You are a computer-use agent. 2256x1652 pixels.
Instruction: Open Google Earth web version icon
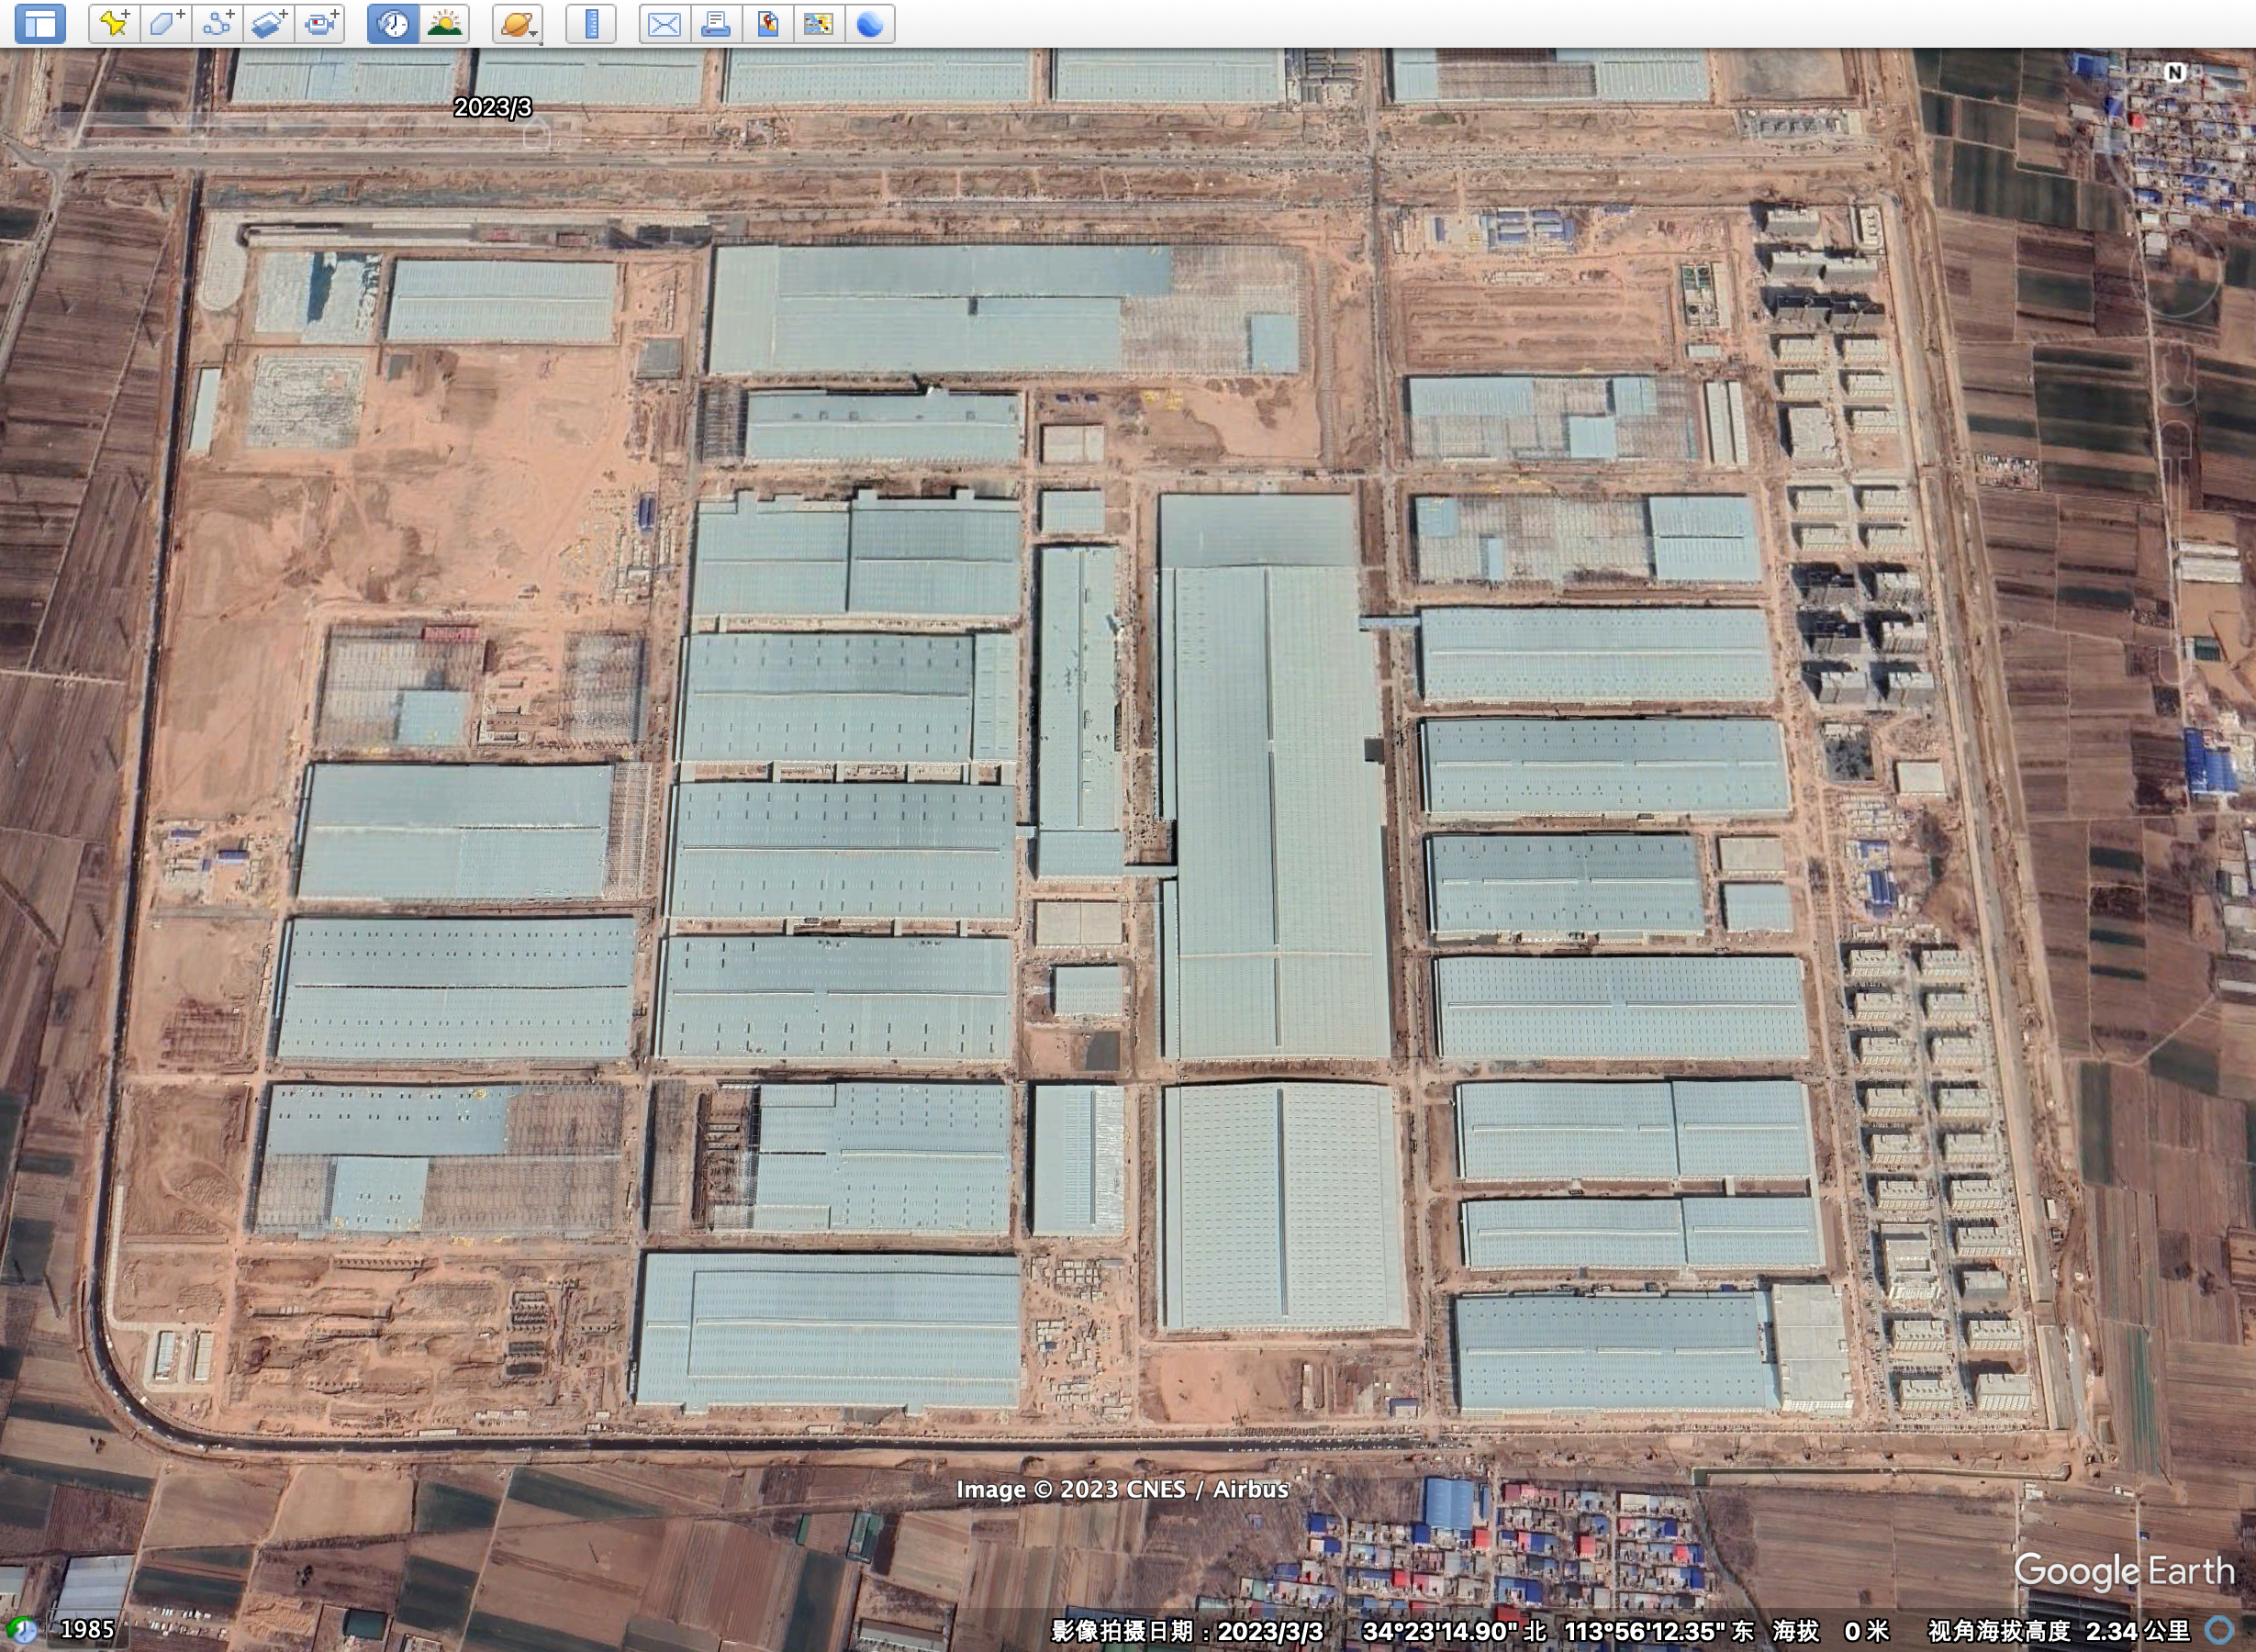click(x=870, y=24)
